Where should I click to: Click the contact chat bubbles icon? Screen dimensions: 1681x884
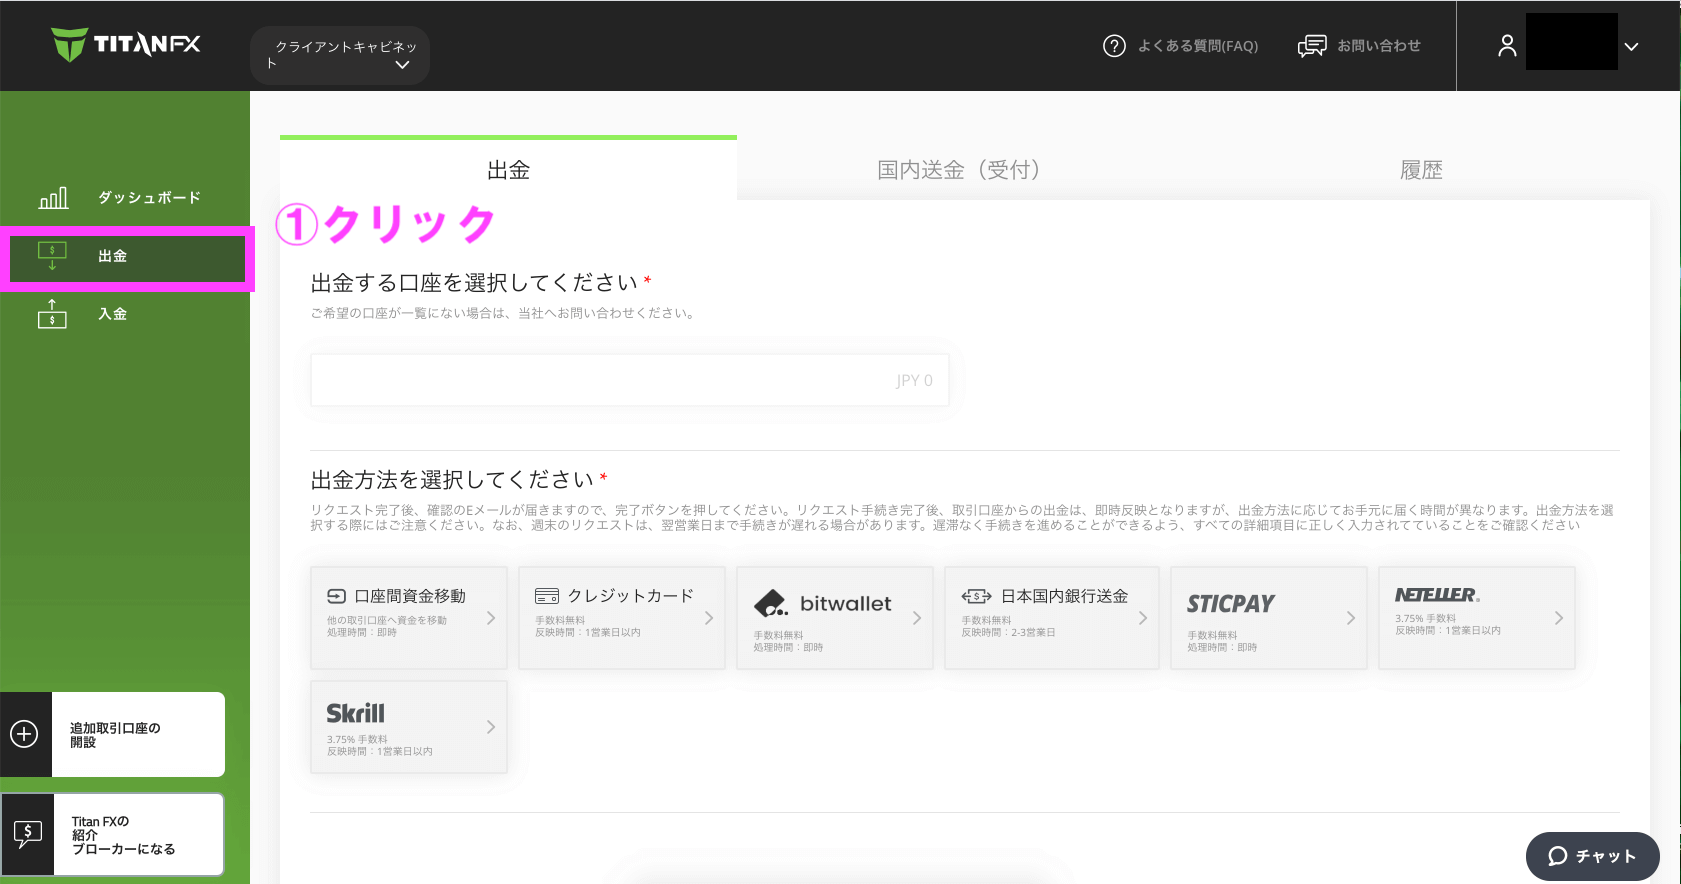pyautogui.click(x=1312, y=46)
